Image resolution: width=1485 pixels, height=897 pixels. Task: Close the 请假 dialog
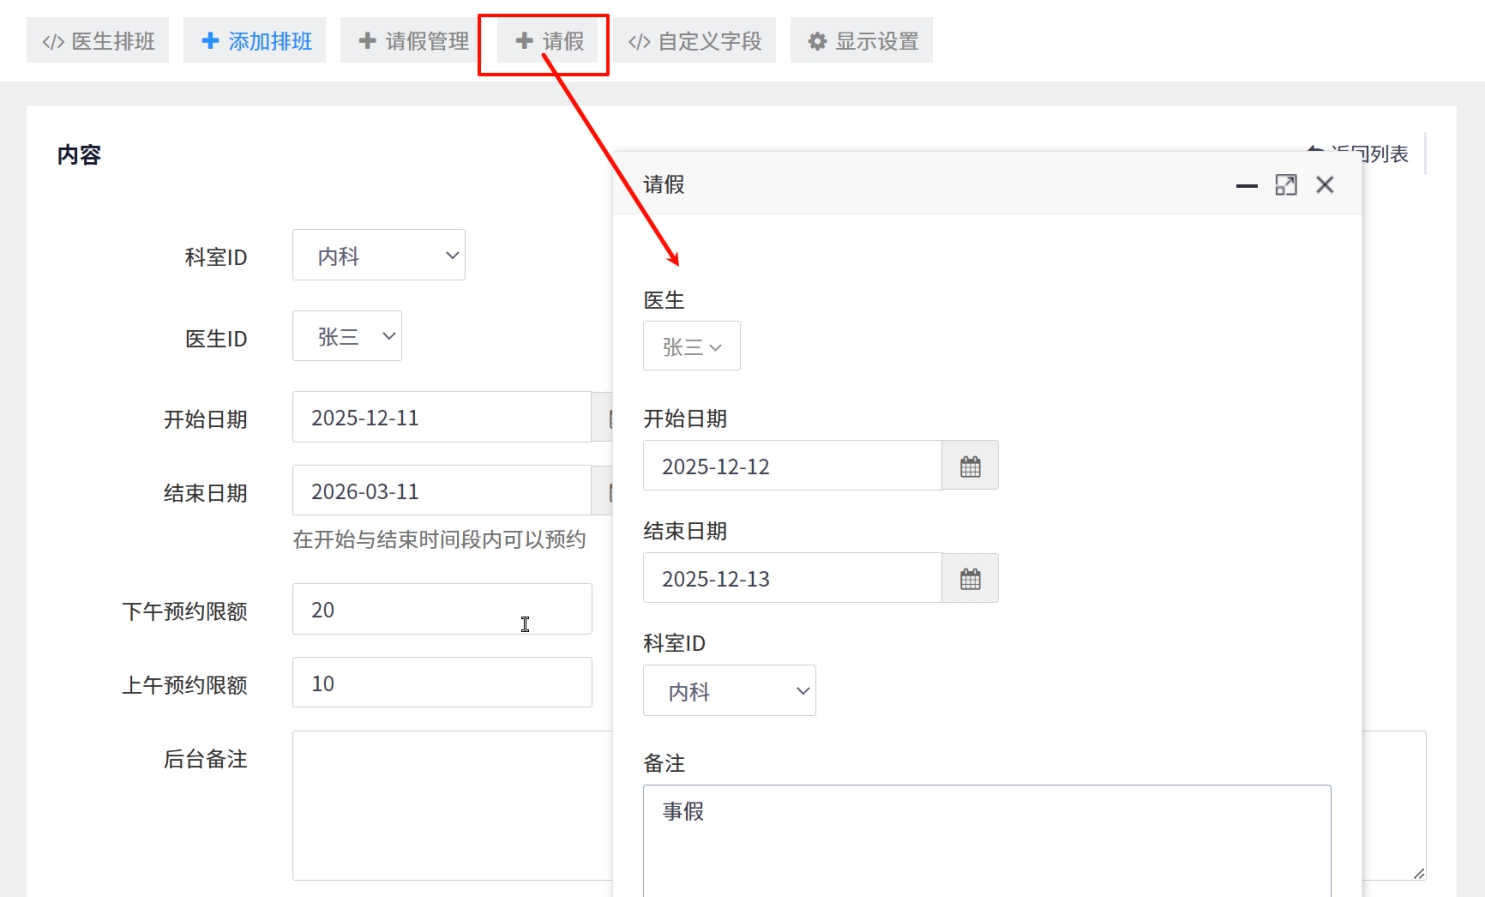coord(1325,185)
